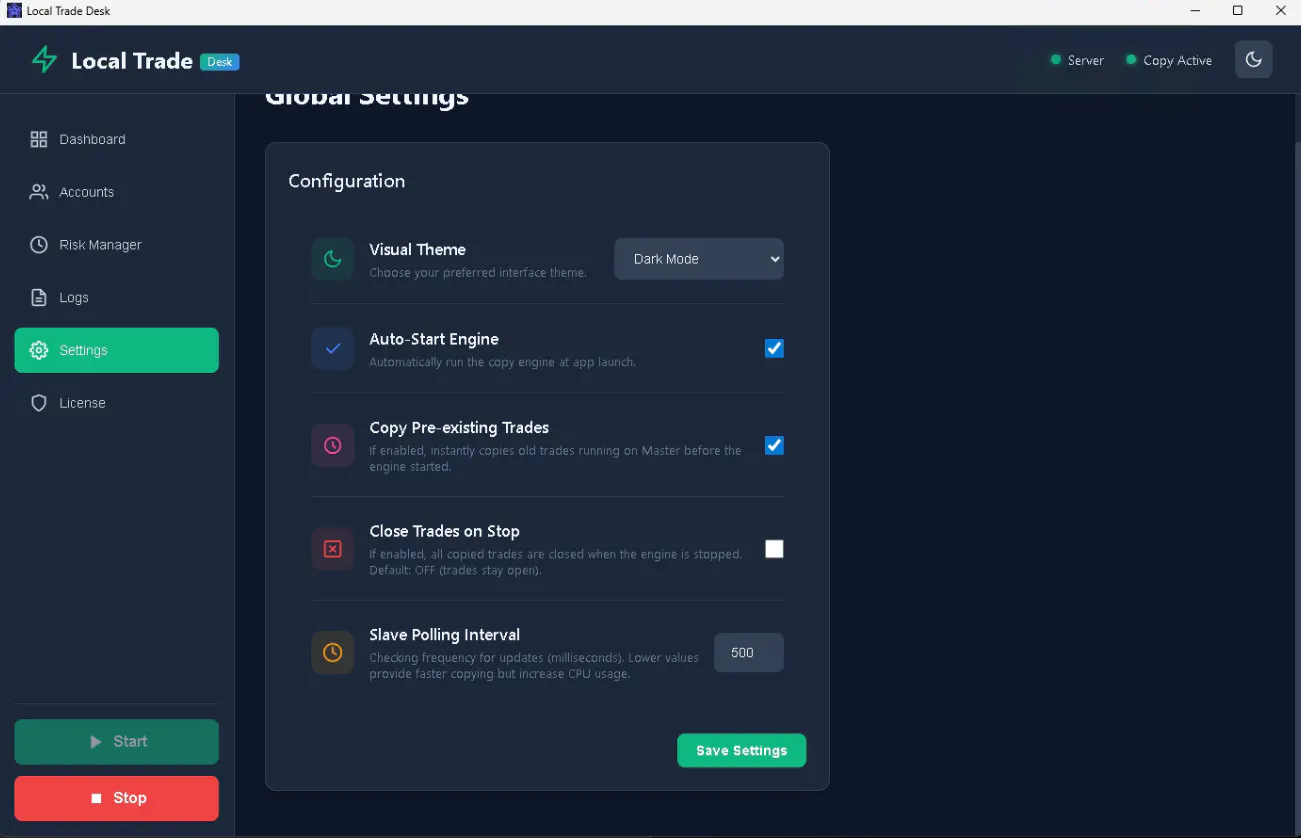Click the Desk badge next to logo
The height and width of the screenshot is (838, 1301).
[220, 62]
